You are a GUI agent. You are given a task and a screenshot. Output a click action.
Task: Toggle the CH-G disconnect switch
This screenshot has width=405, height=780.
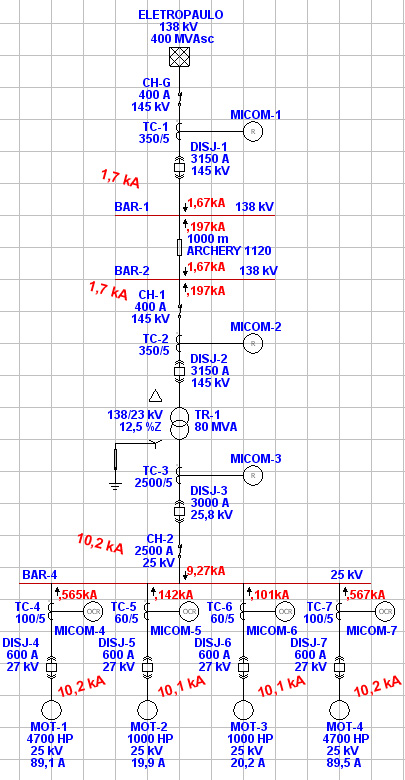(x=180, y=97)
